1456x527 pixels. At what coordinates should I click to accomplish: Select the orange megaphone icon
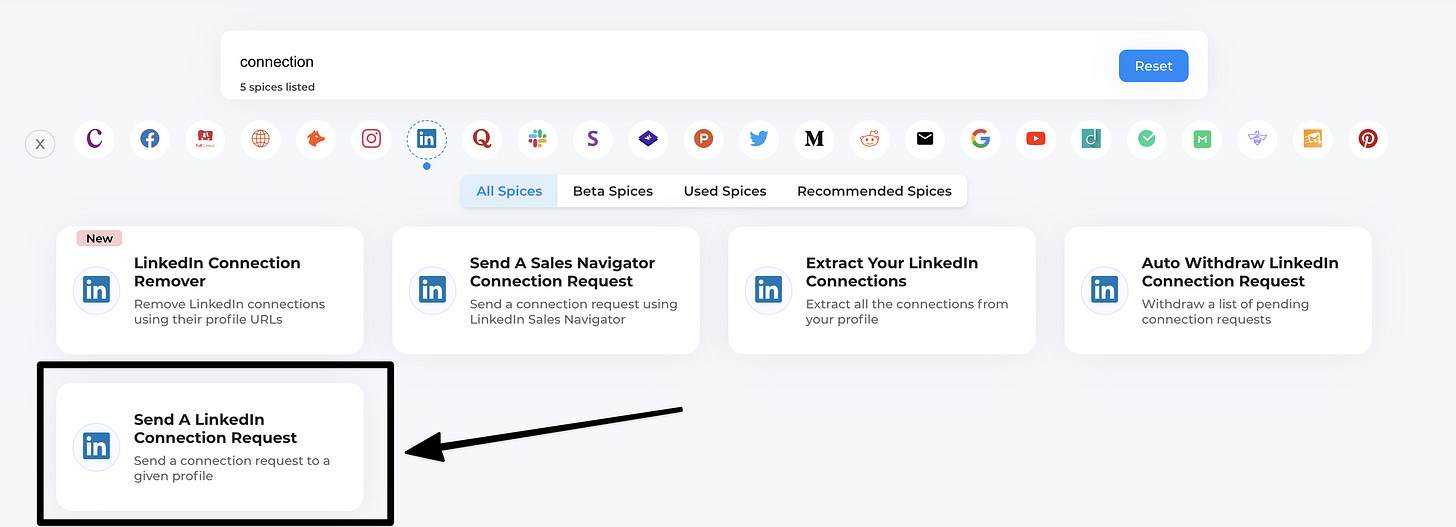coord(1313,139)
